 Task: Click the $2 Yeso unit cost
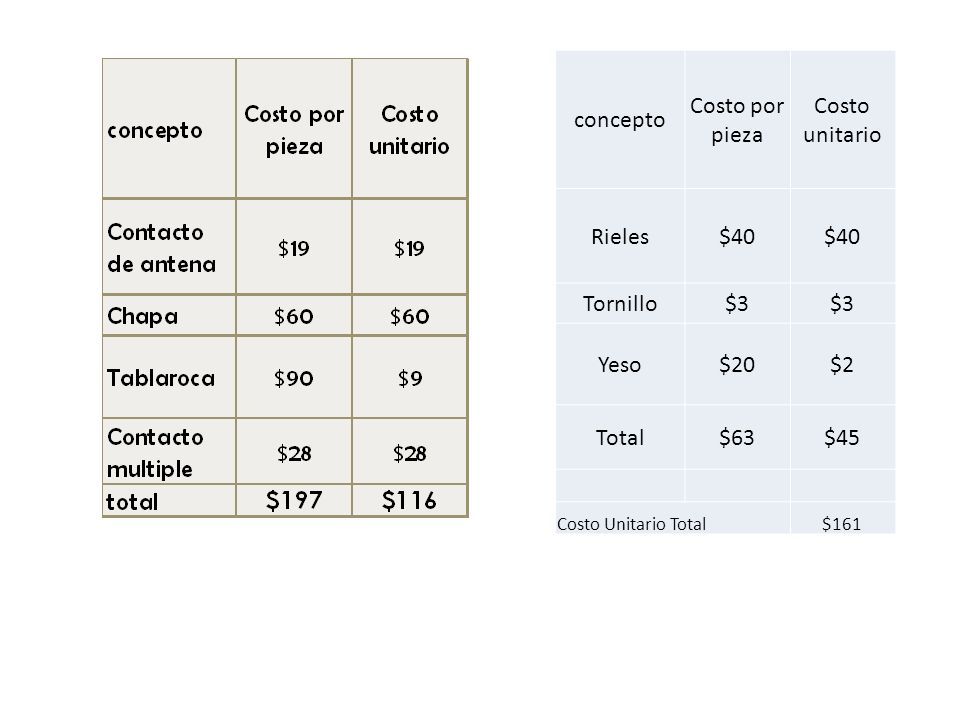(842, 364)
